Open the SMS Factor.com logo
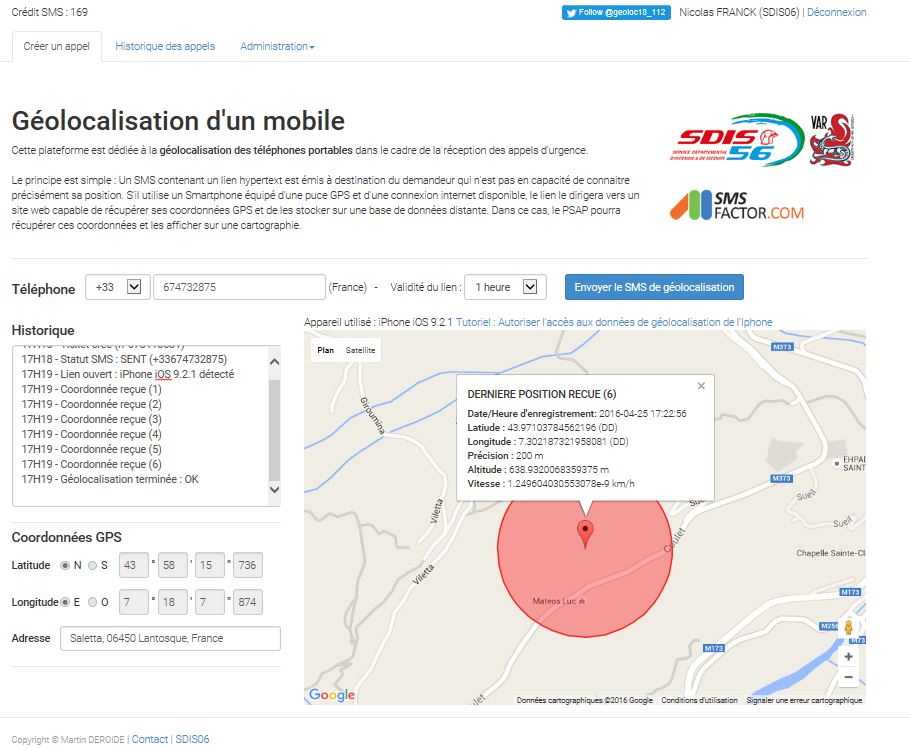This screenshot has height=748, width=909. pyautogui.click(x=737, y=206)
